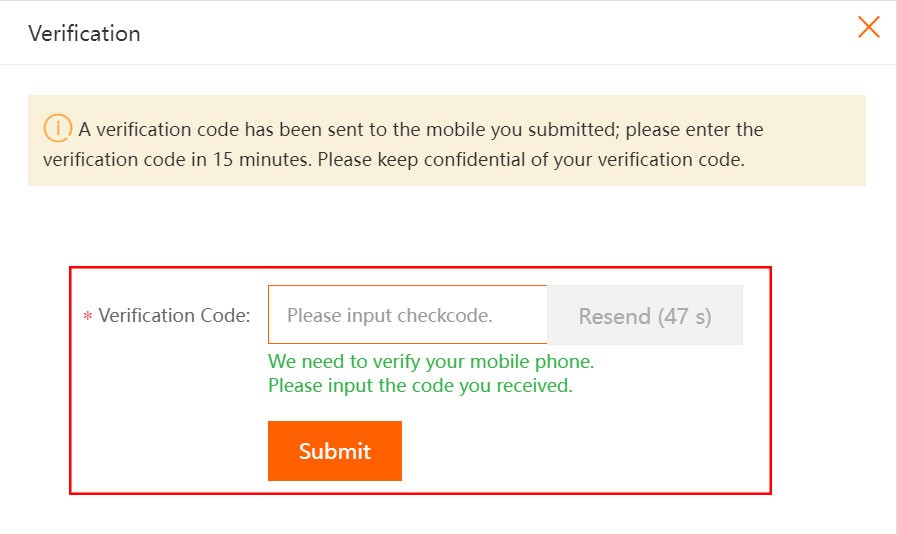Click the blank space right of the Submit button
The width and height of the screenshot is (897, 534).
580,451
